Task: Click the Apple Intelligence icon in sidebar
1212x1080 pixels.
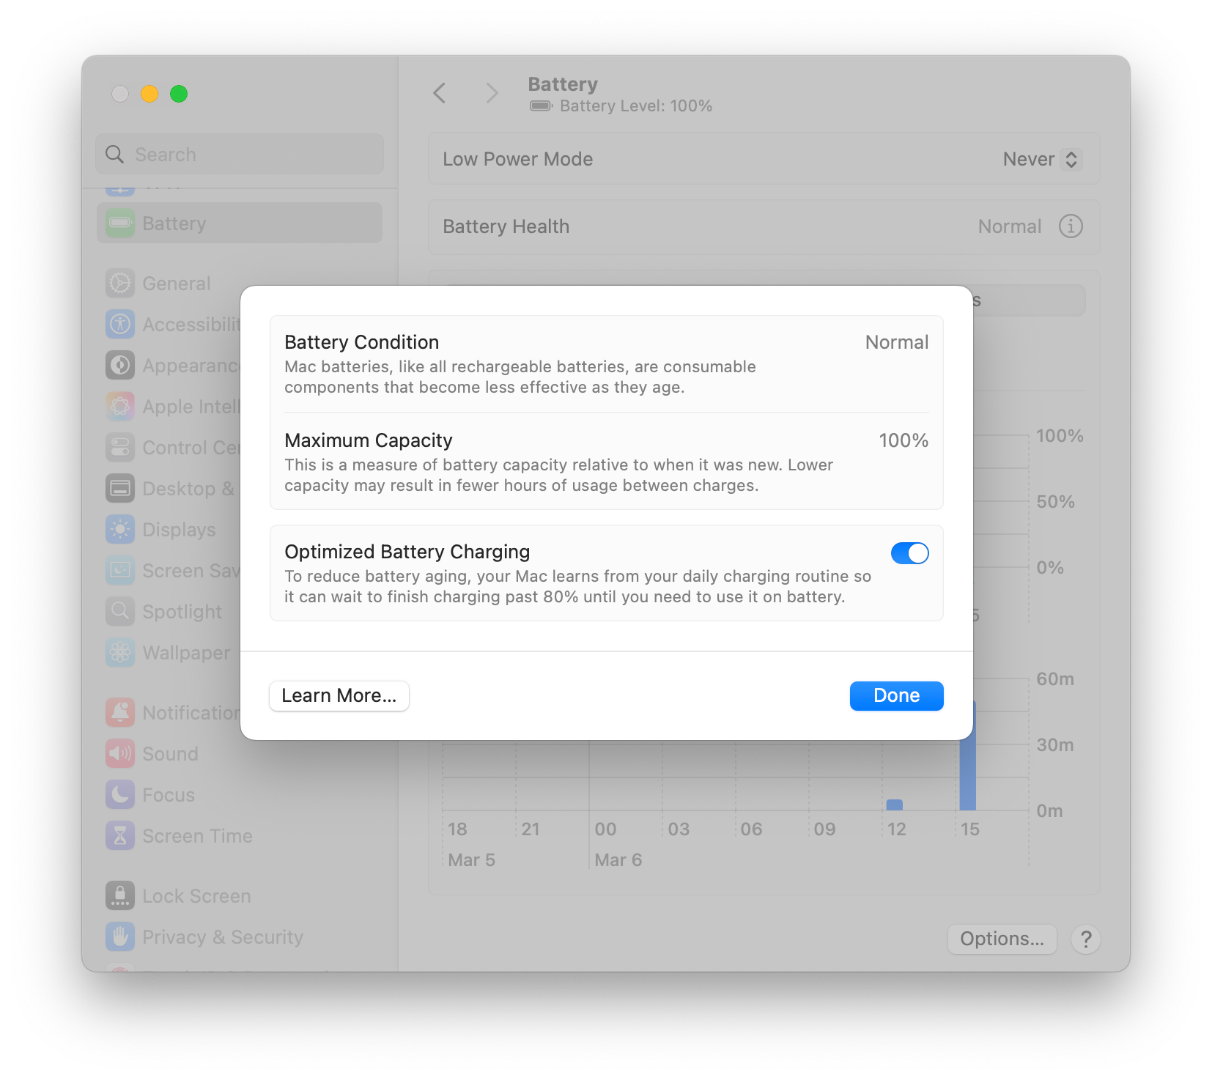Action: (x=120, y=406)
